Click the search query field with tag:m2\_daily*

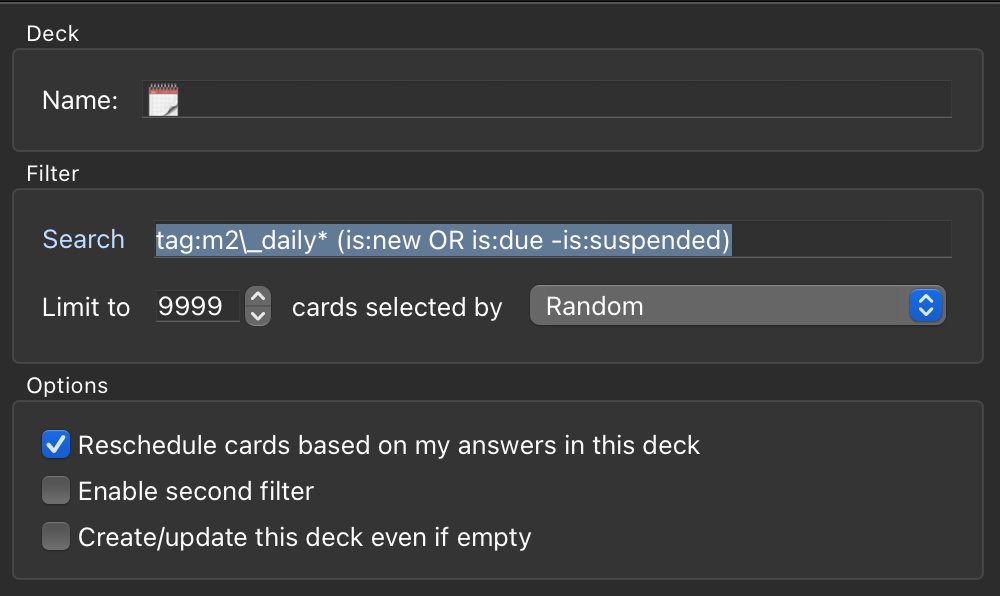pyautogui.click(x=553, y=239)
